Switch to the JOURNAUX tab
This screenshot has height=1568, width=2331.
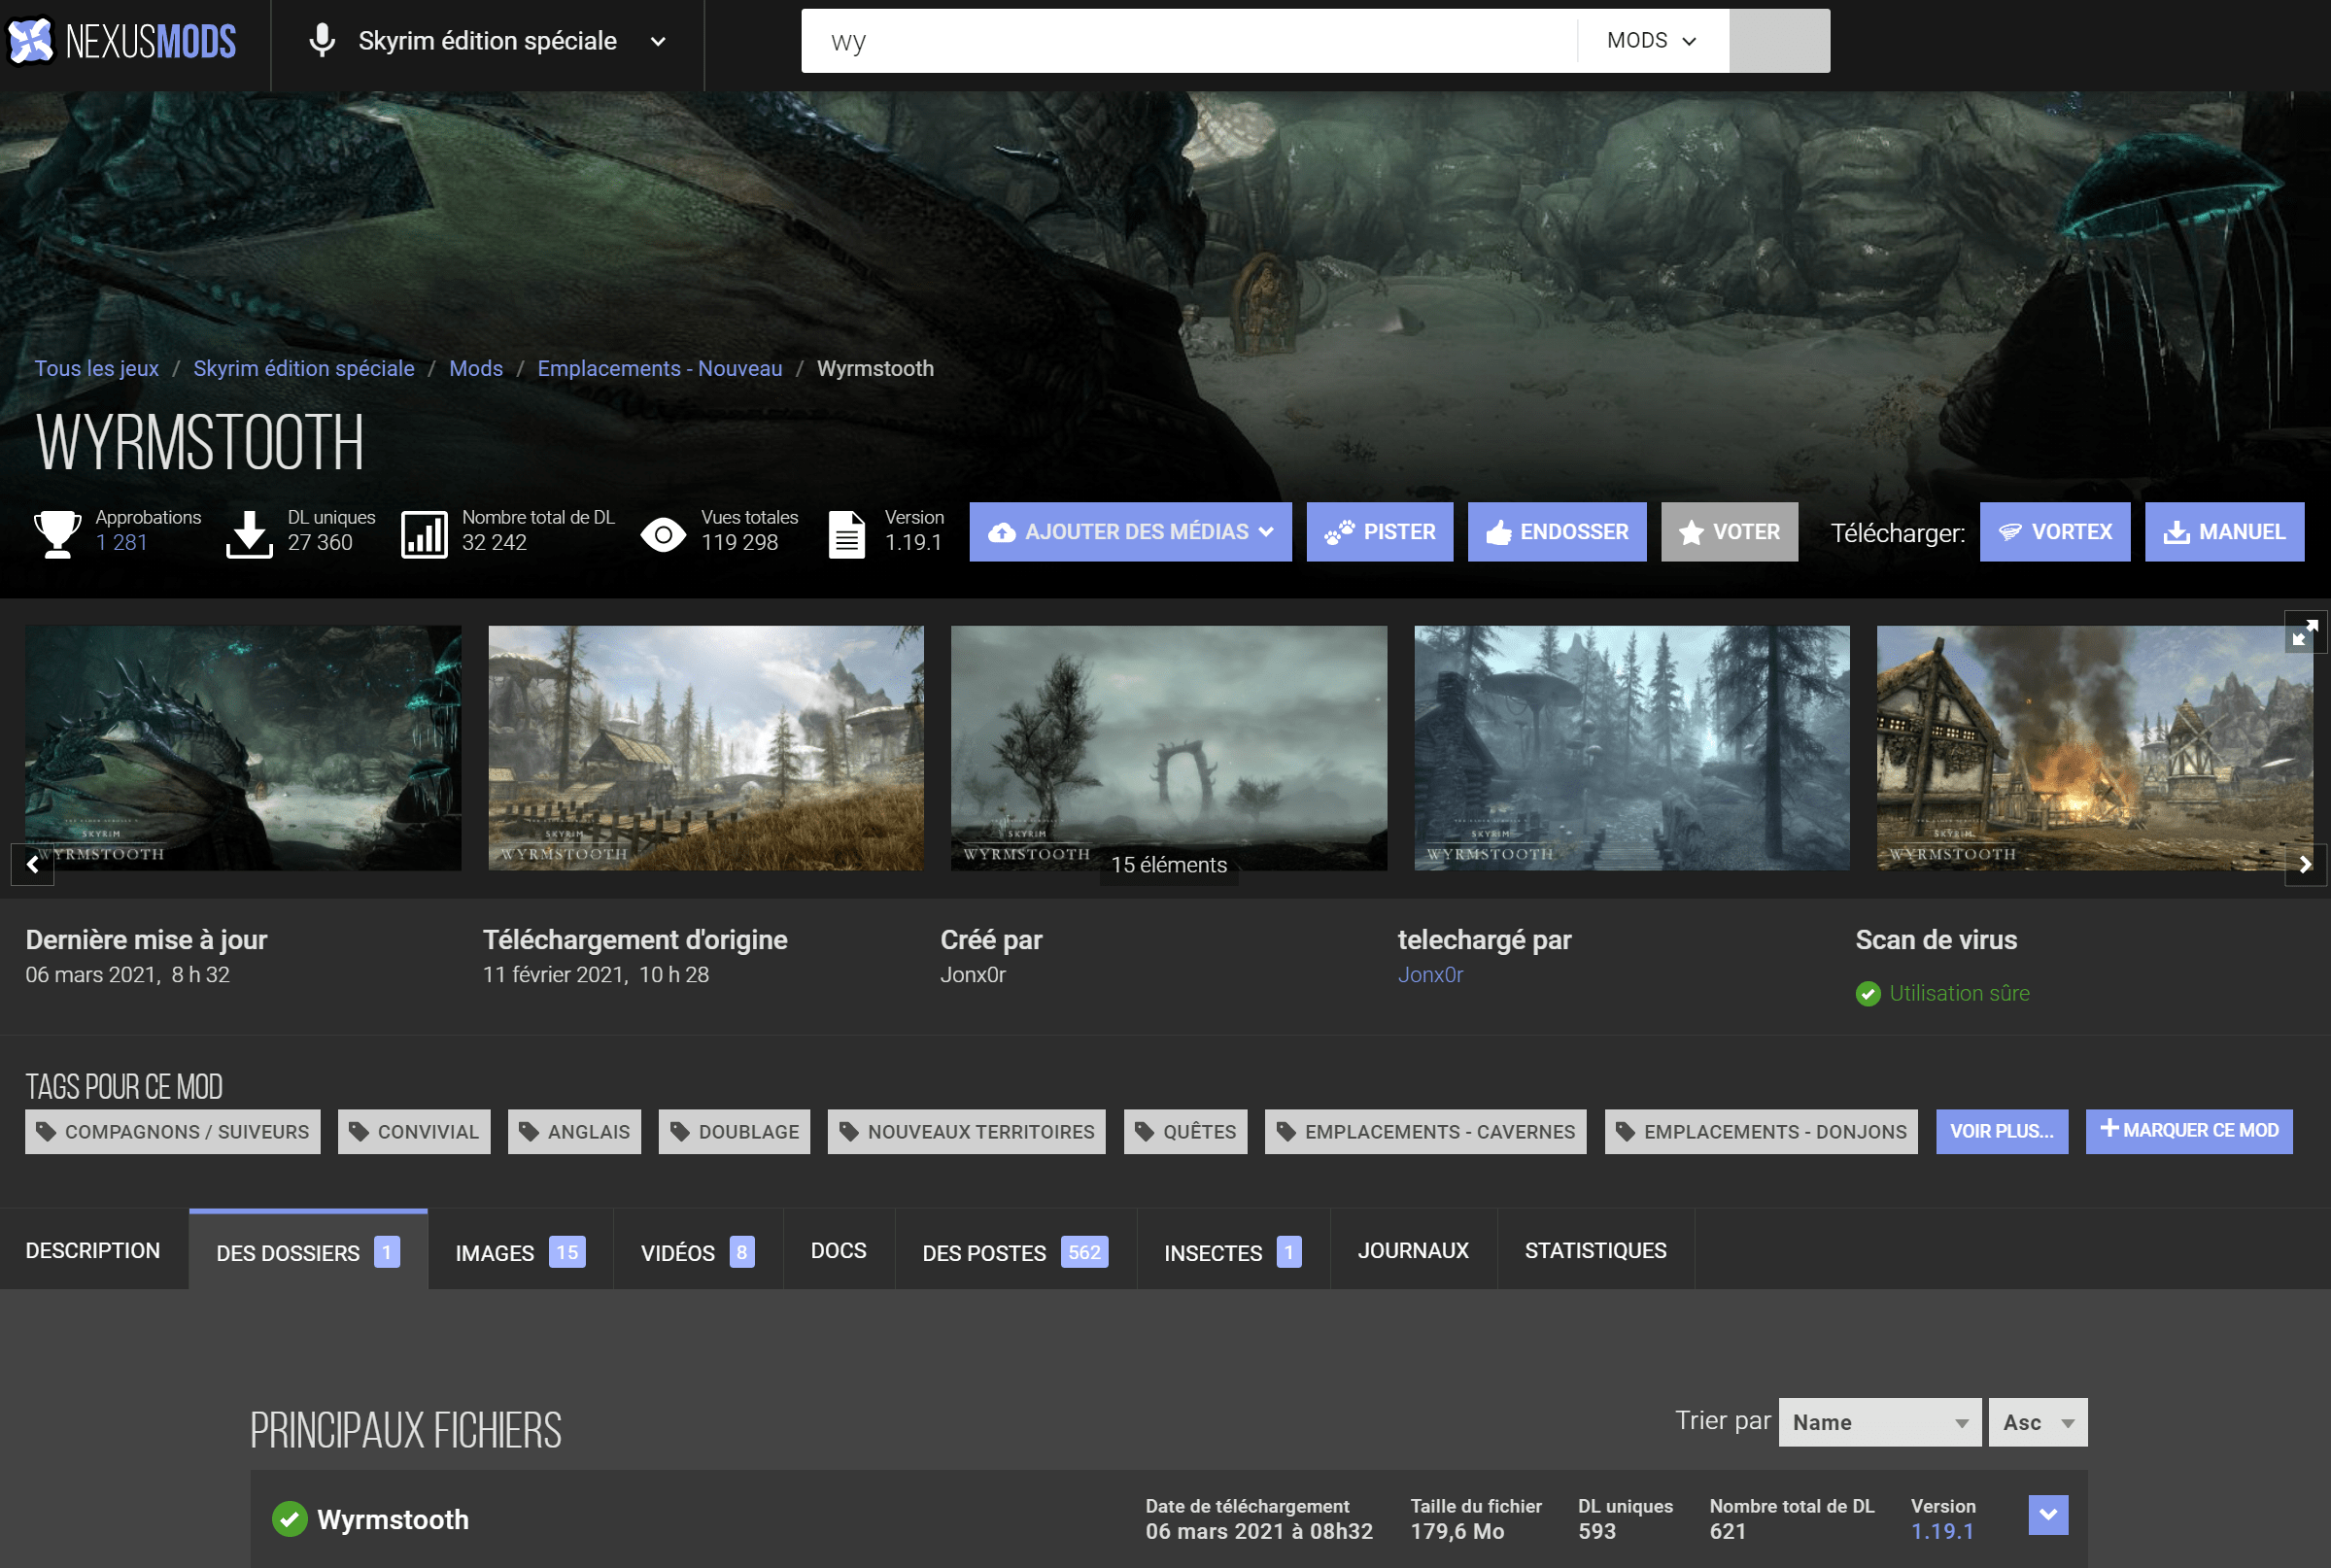[1413, 1250]
